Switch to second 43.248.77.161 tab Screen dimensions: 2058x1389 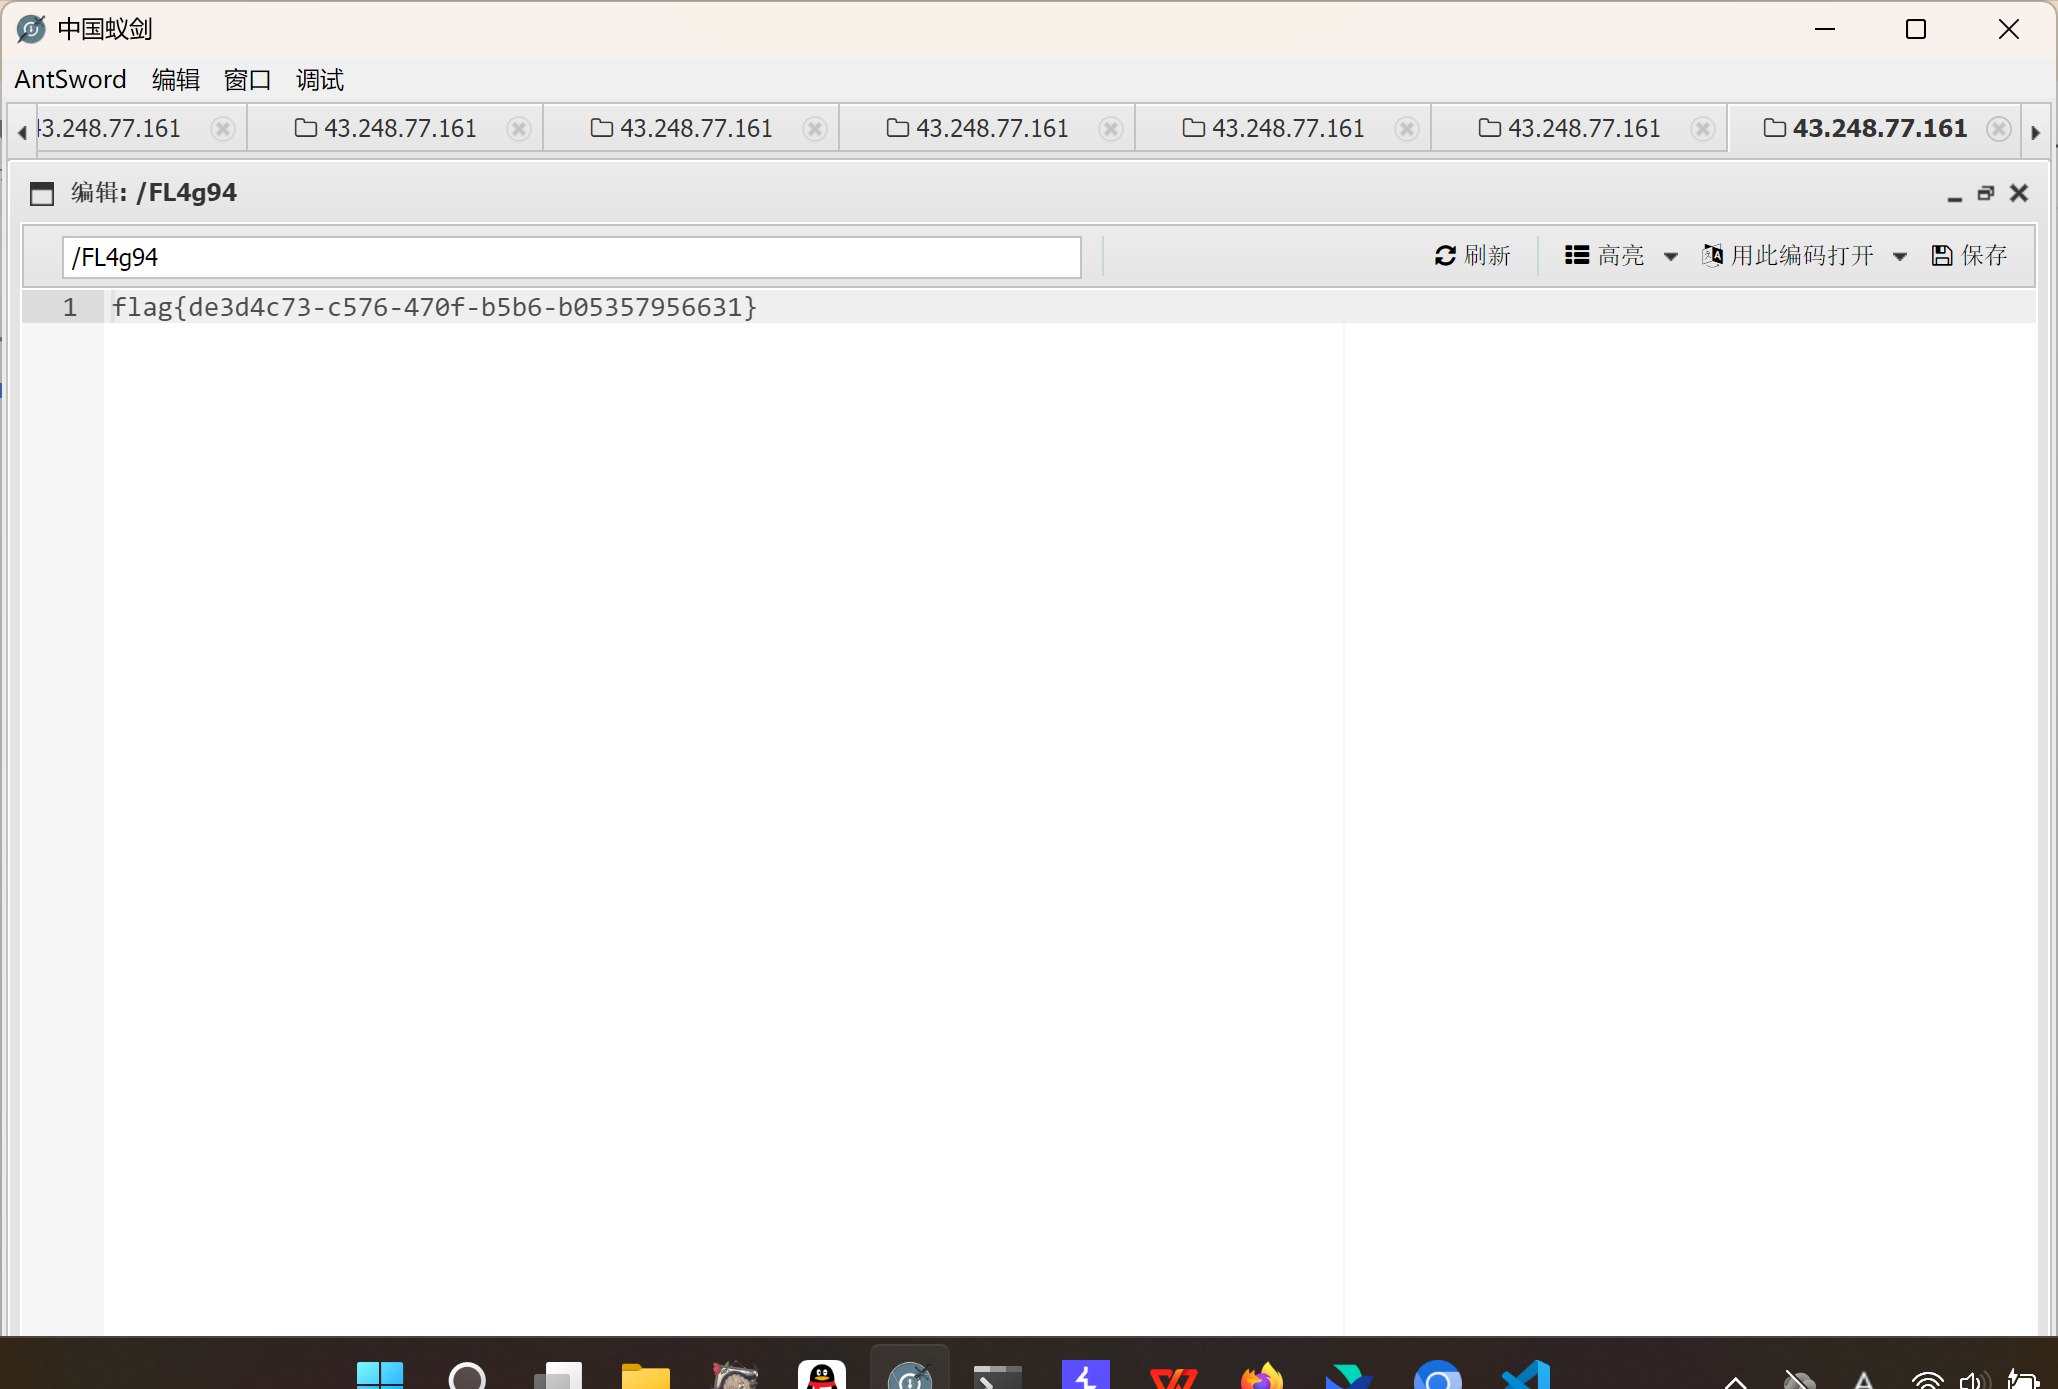[x=399, y=129]
